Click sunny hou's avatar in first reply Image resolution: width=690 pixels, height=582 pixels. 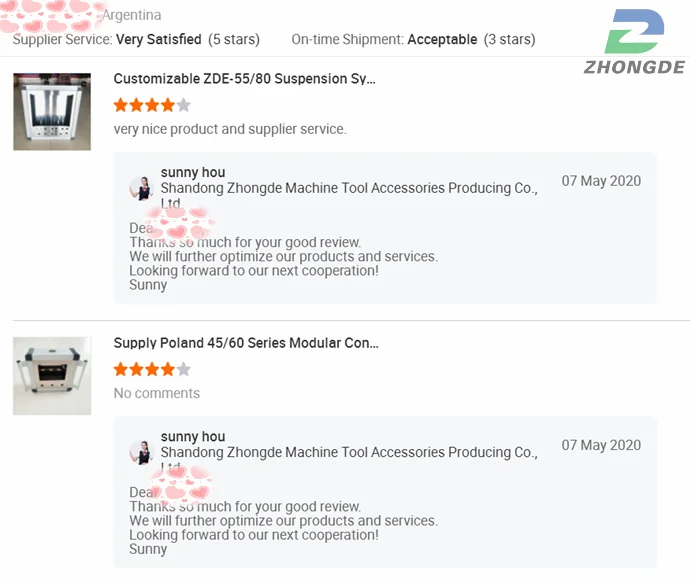[141, 187]
